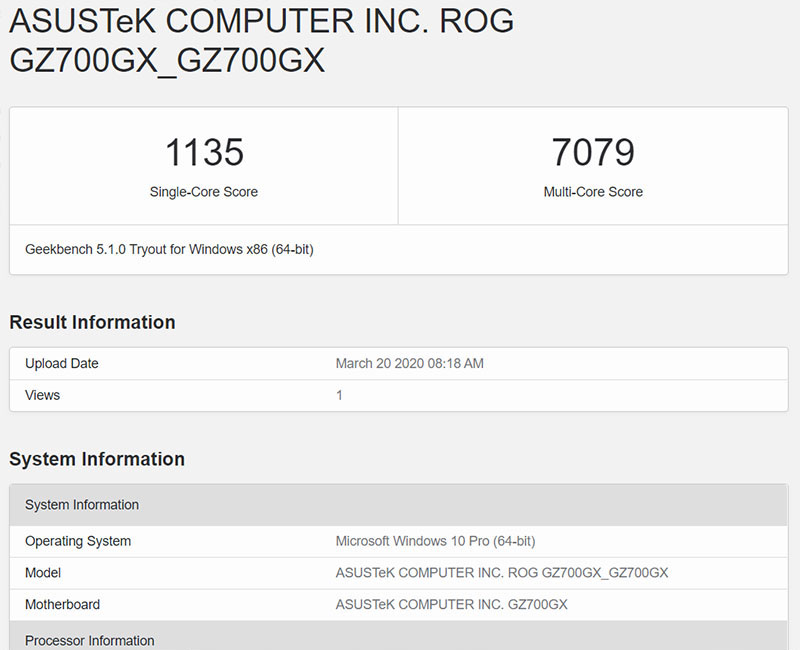
Task: Click the Processor Information table header
Action: point(90,640)
